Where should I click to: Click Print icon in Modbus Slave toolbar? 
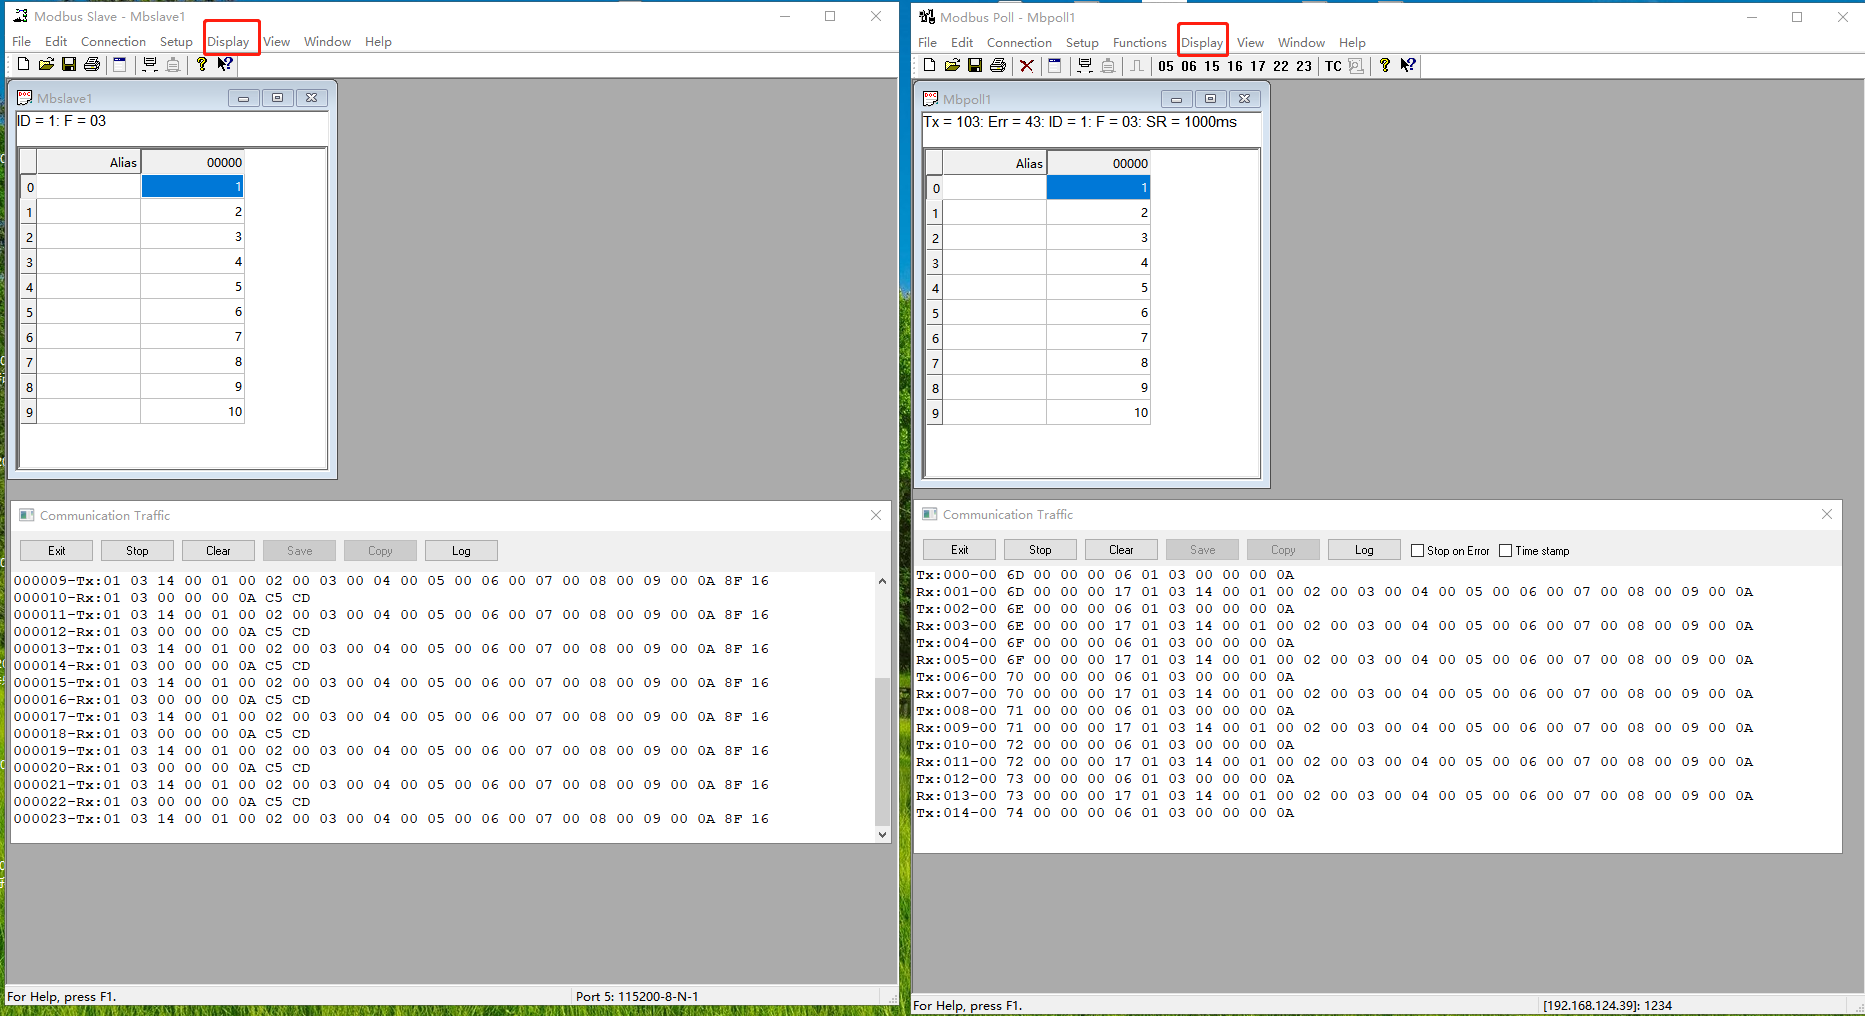(x=92, y=64)
